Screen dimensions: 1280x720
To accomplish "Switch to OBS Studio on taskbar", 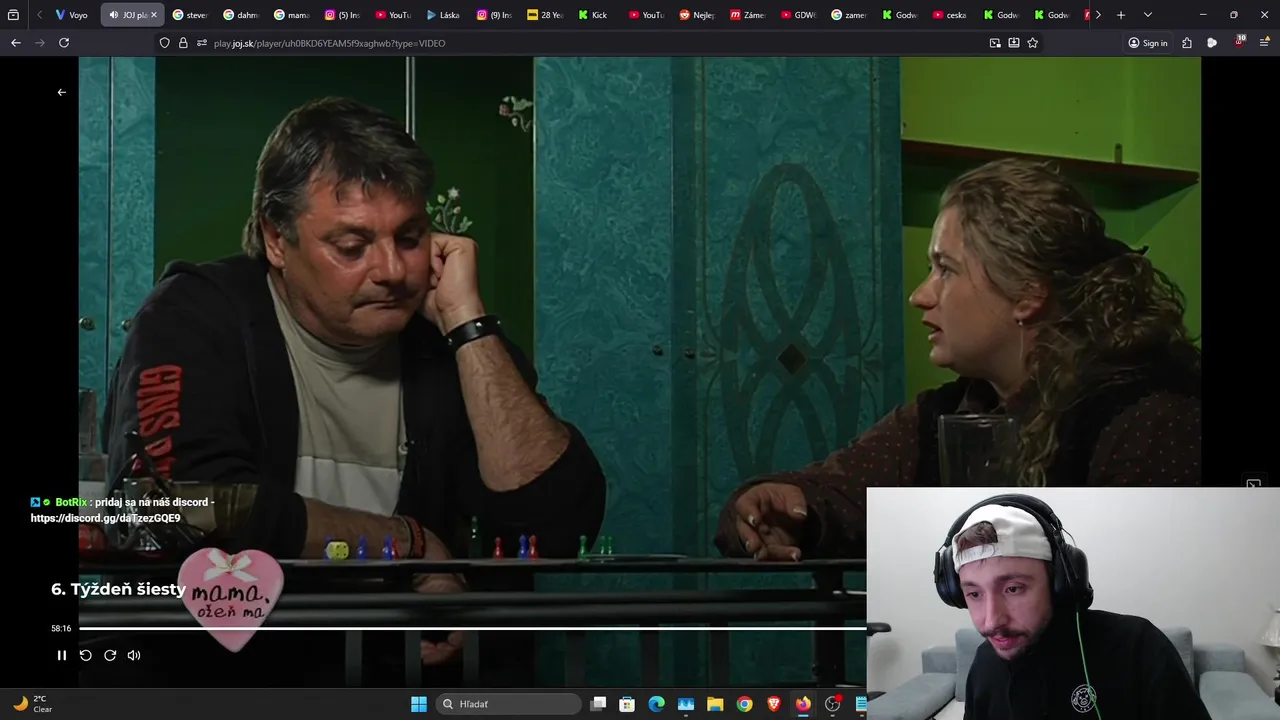I will [832, 704].
